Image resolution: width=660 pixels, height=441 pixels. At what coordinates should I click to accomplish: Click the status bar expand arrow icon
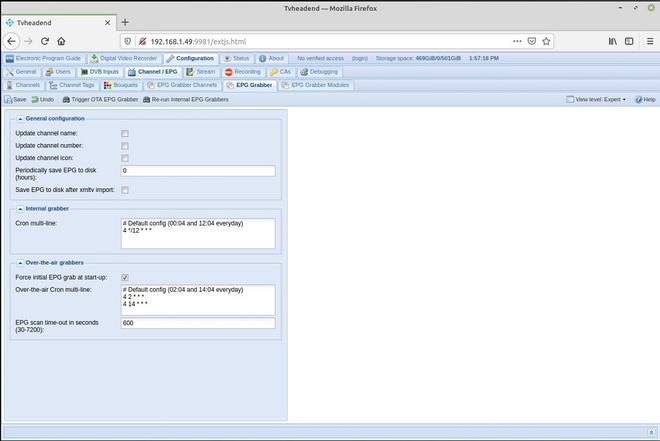click(651, 432)
